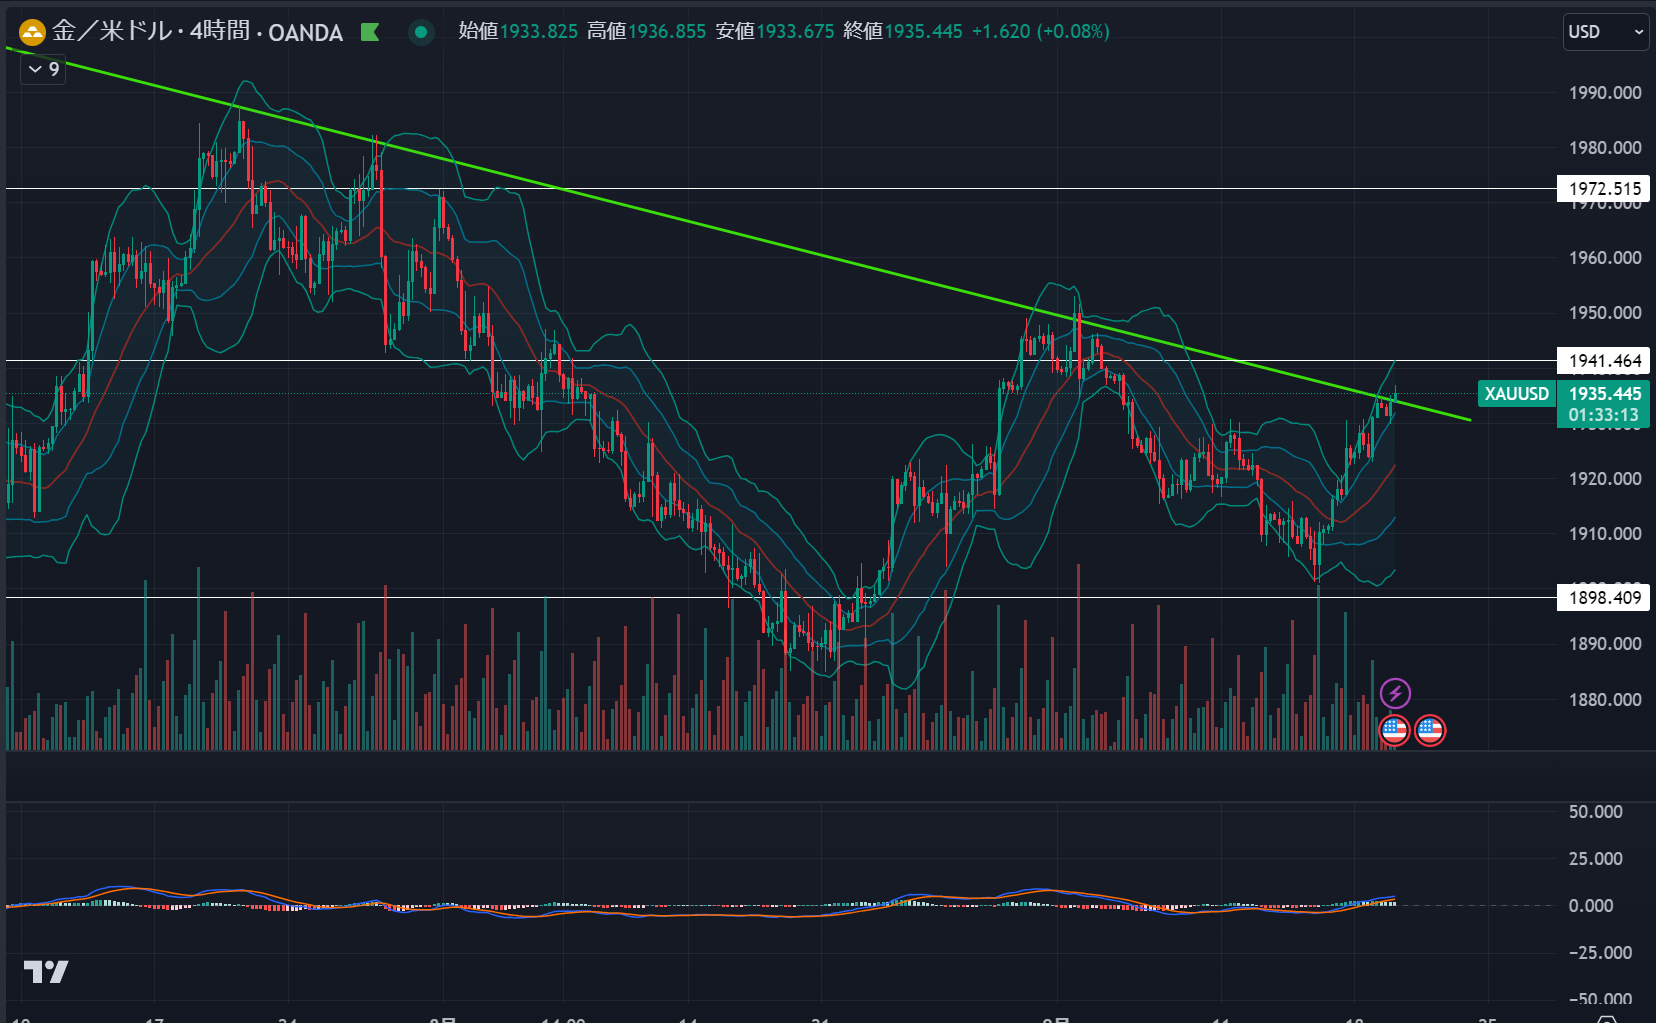Click the TradingView logo on the chart
The width and height of the screenshot is (1656, 1023).
(x=46, y=971)
